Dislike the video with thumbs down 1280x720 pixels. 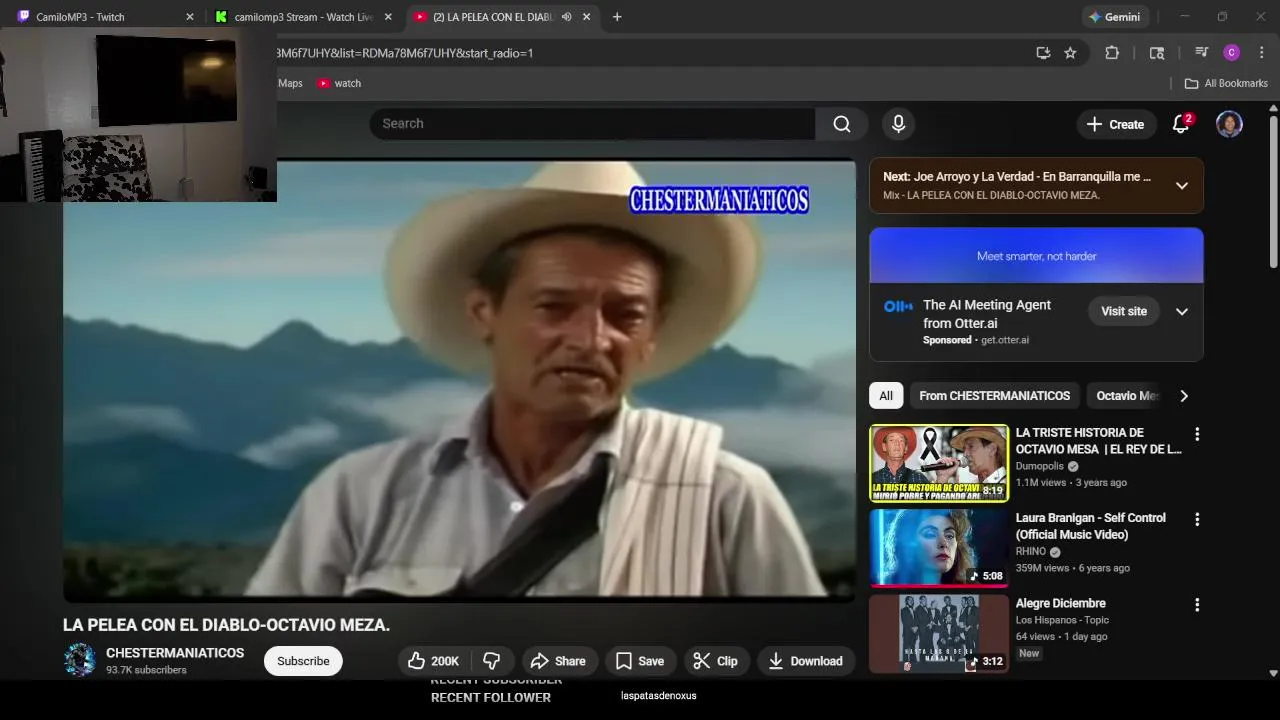click(492, 661)
